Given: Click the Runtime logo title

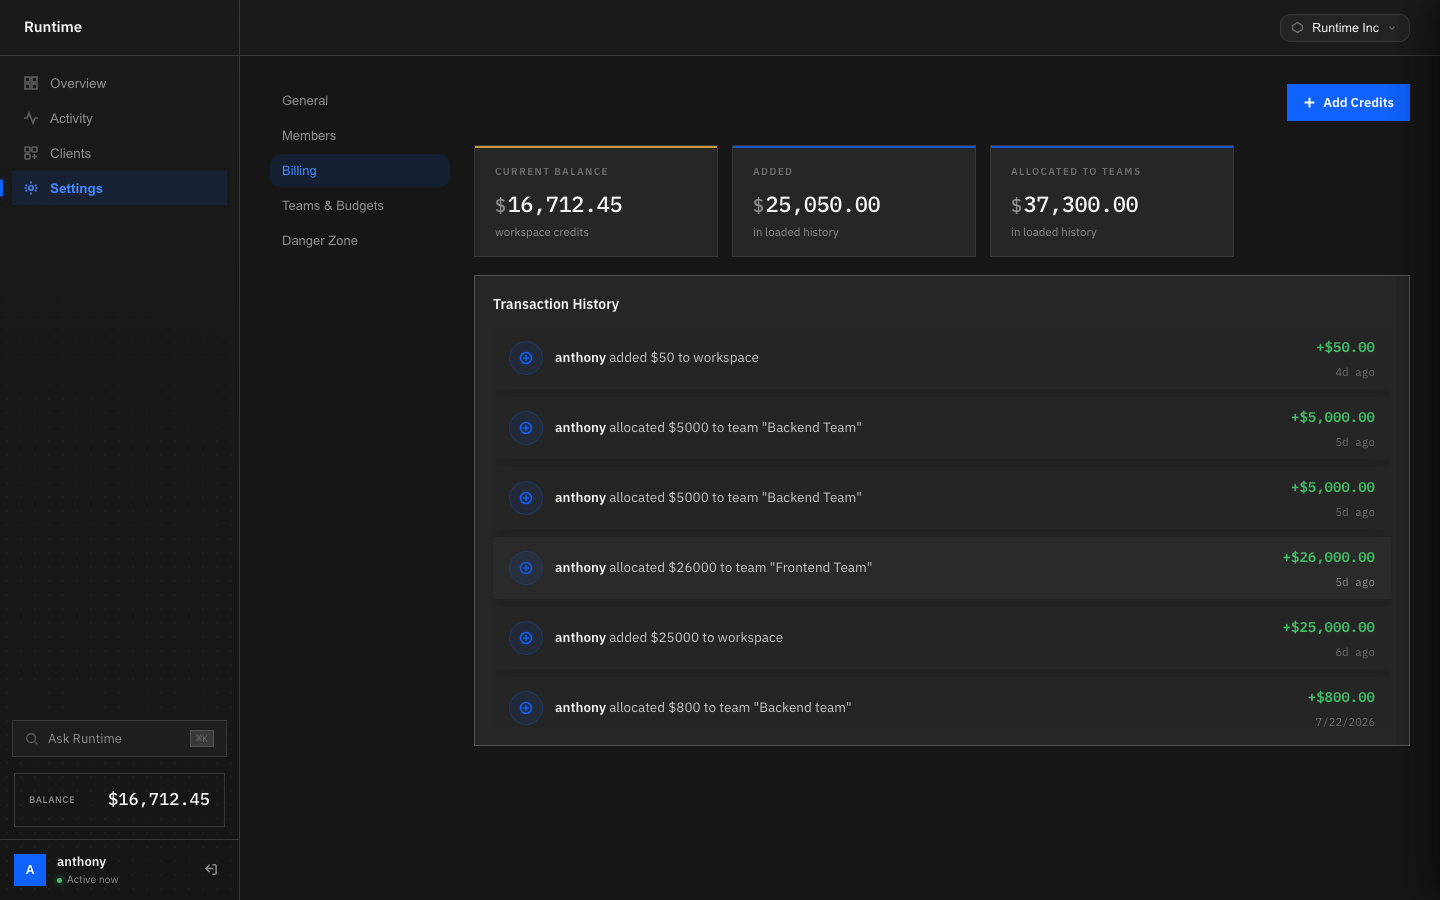Looking at the screenshot, I should [x=53, y=27].
